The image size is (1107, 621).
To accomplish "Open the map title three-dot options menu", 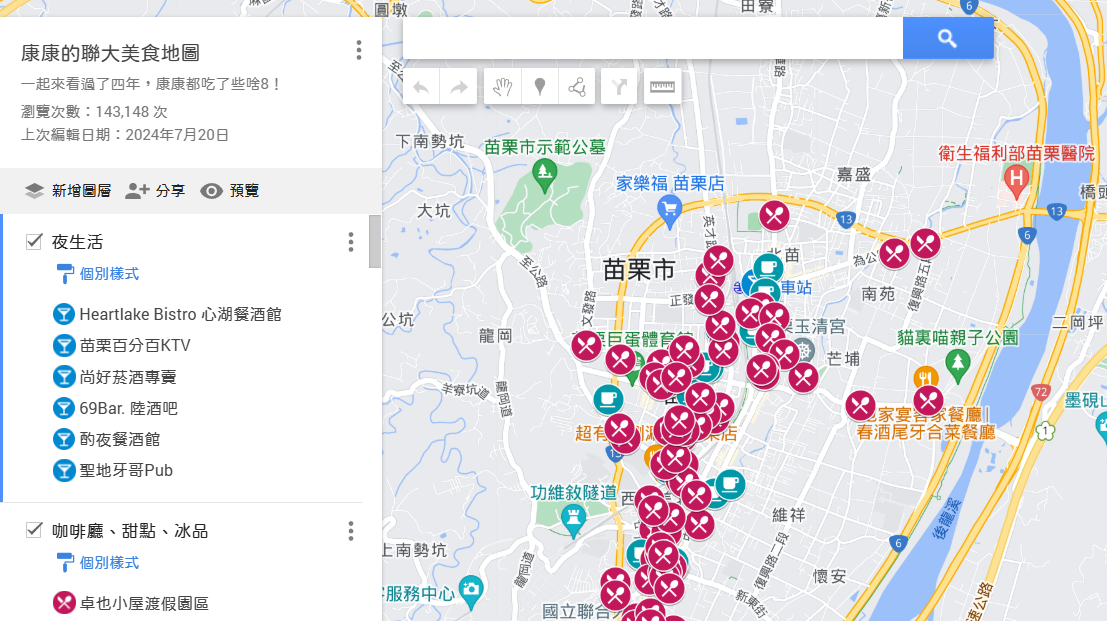I will 358,50.
